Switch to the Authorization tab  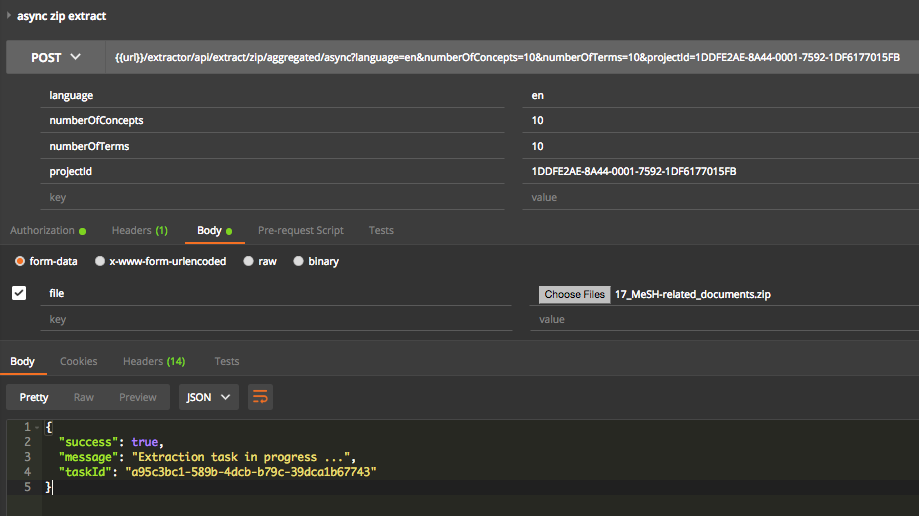[42, 230]
